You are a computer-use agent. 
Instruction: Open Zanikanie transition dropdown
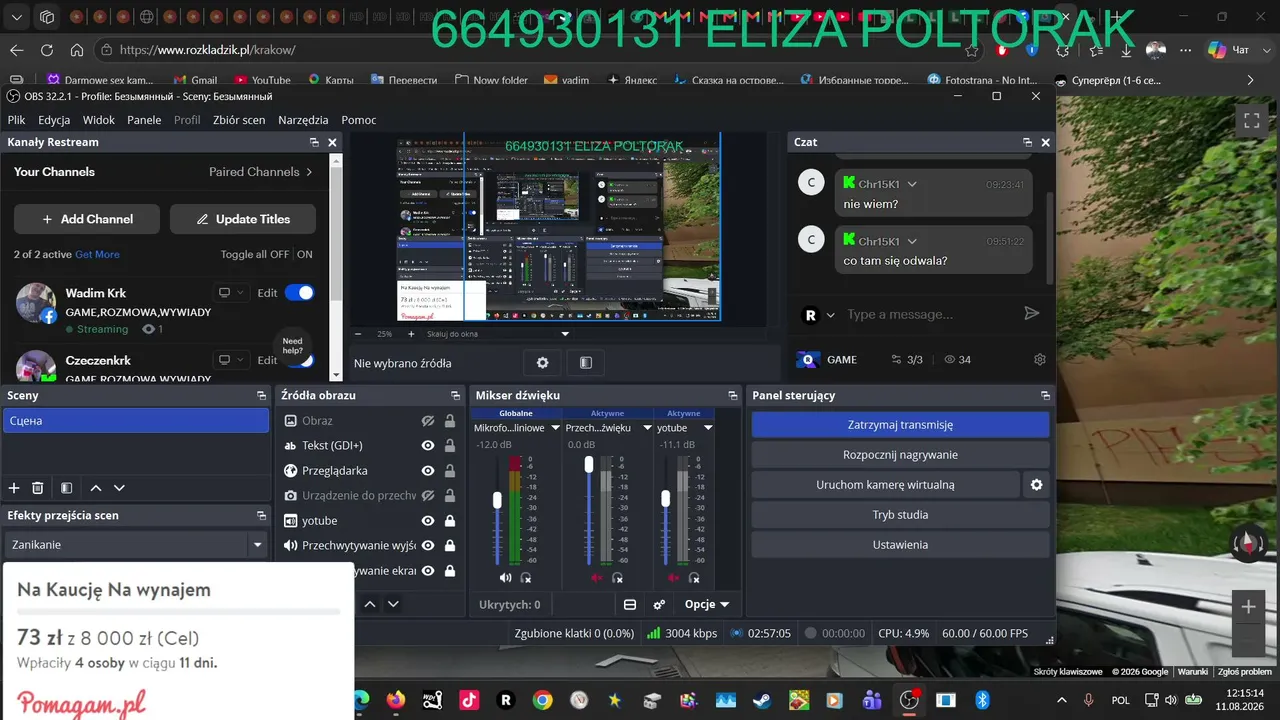tap(258, 545)
